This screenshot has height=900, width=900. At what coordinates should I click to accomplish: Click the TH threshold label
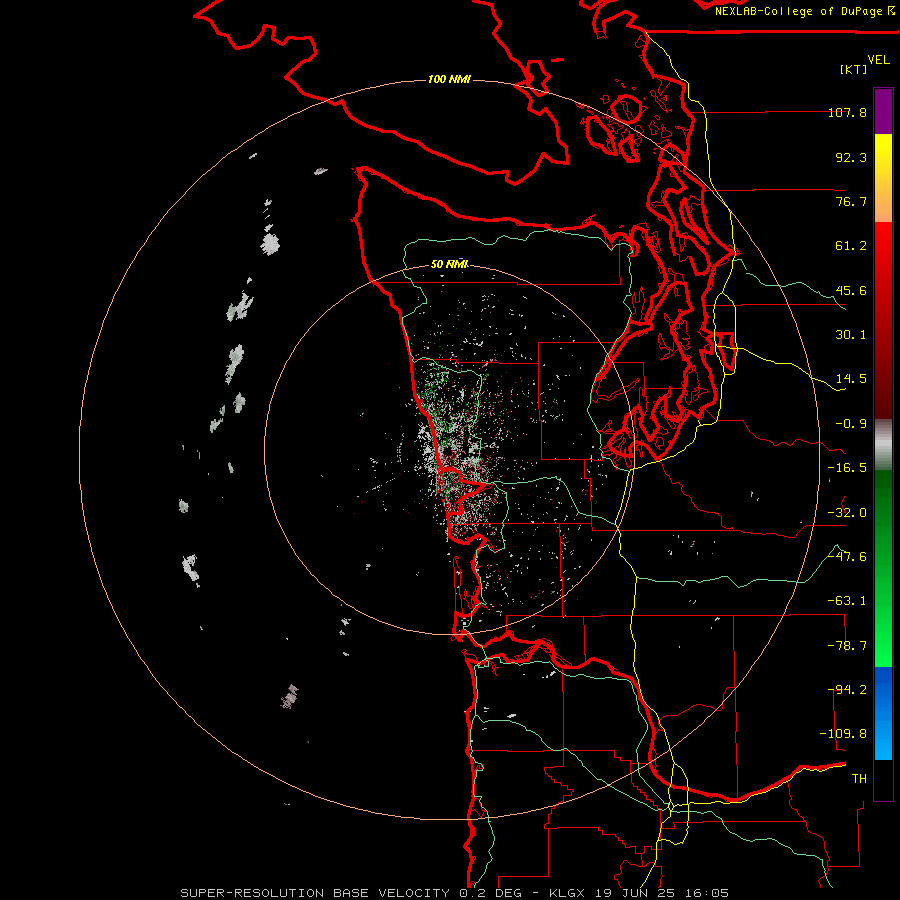tap(859, 779)
